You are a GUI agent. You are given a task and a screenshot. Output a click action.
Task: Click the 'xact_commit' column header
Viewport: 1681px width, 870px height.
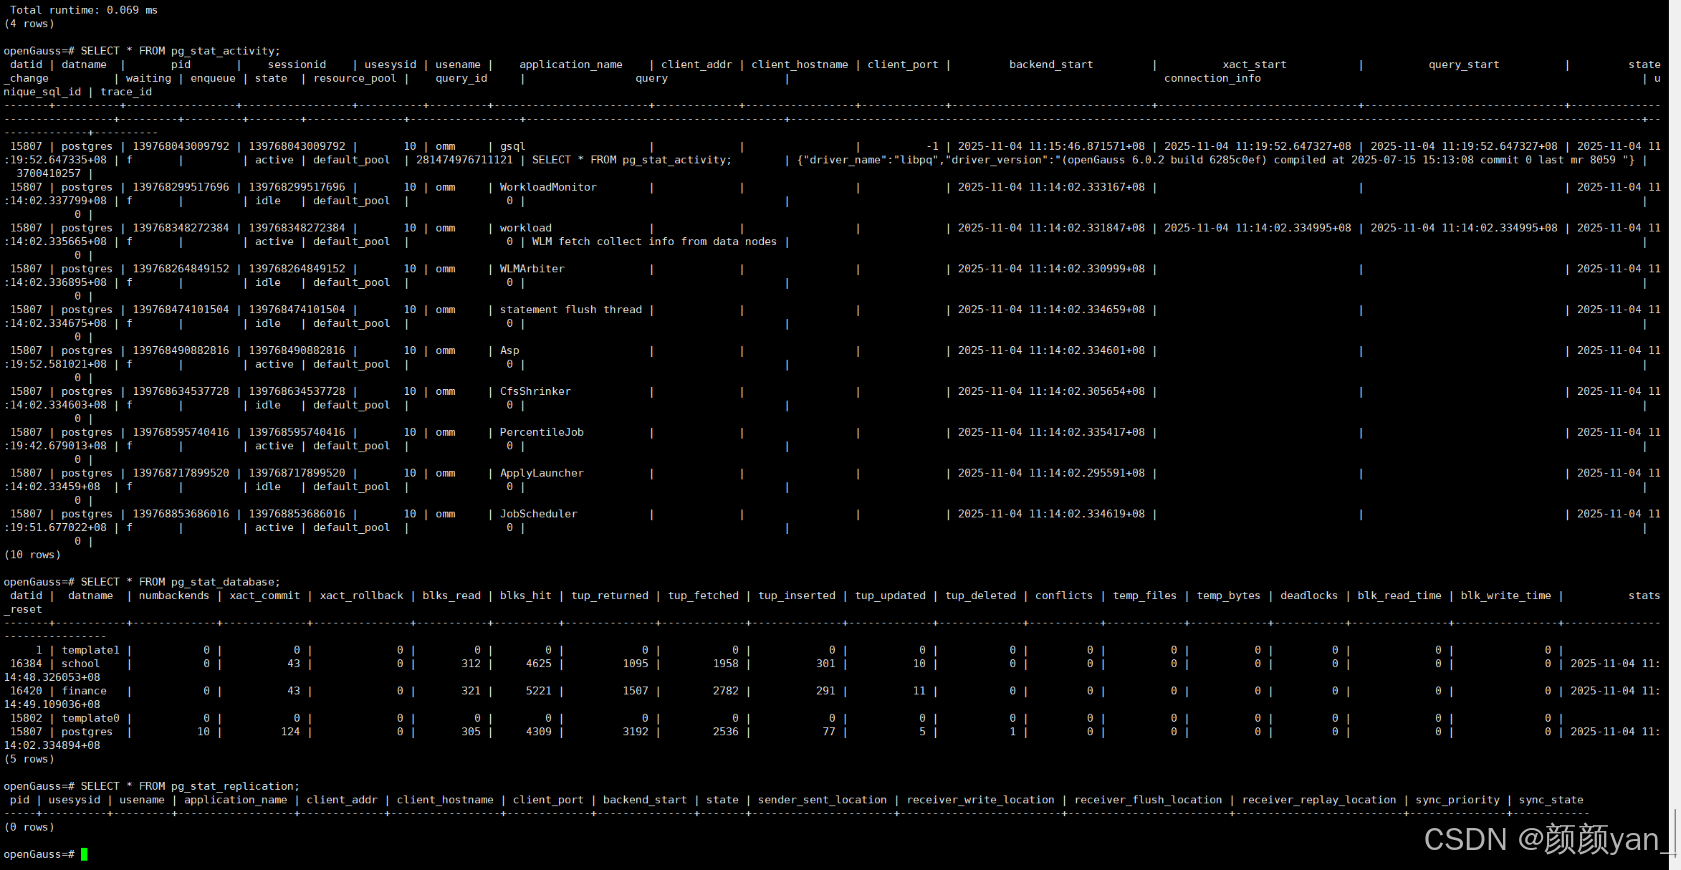pyautogui.click(x=265, y=596)
